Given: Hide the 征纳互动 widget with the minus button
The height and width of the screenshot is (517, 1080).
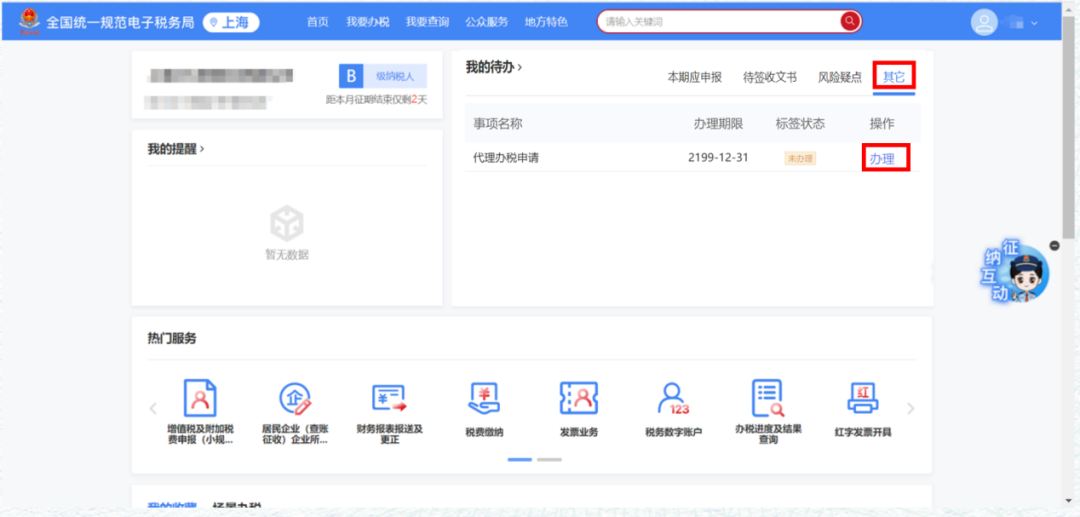Looking at the screenshot, I should 1055,245.
